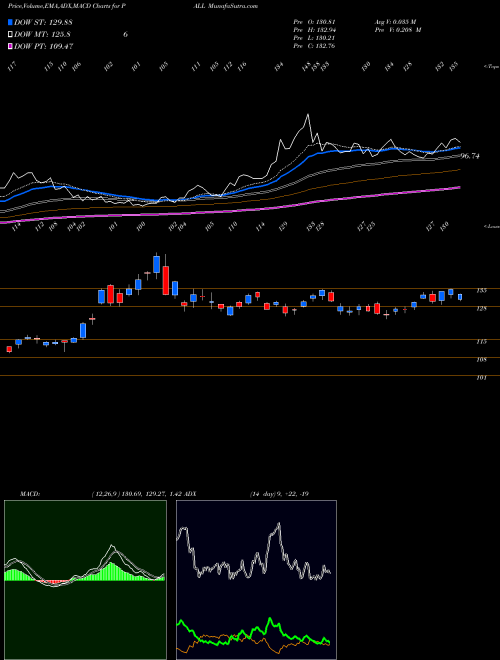Select the DOW PT: 109.47 label
500x660 pixels.
44,46
